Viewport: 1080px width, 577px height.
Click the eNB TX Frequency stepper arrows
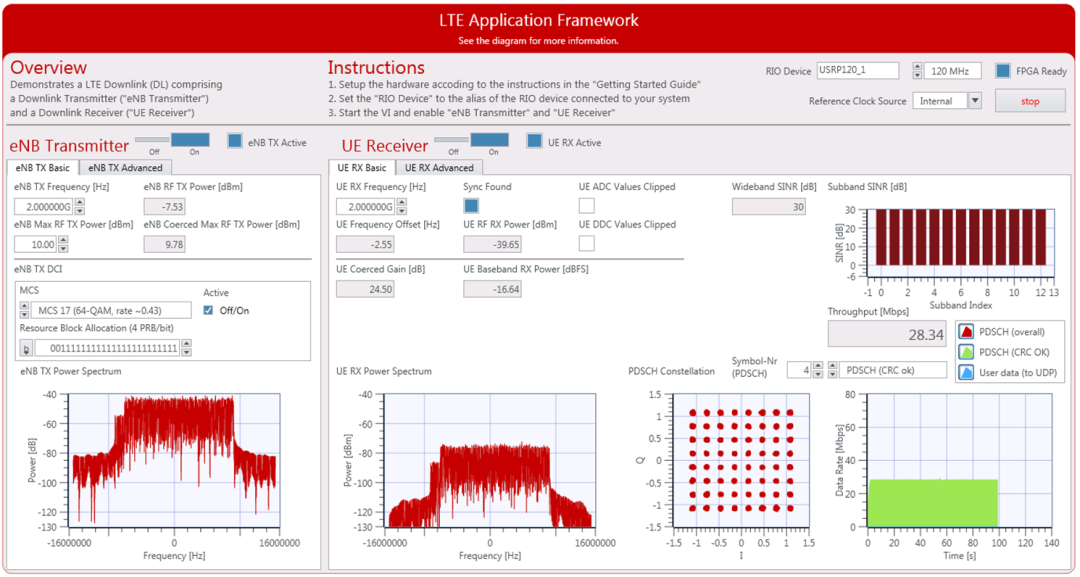coord(80,207)
